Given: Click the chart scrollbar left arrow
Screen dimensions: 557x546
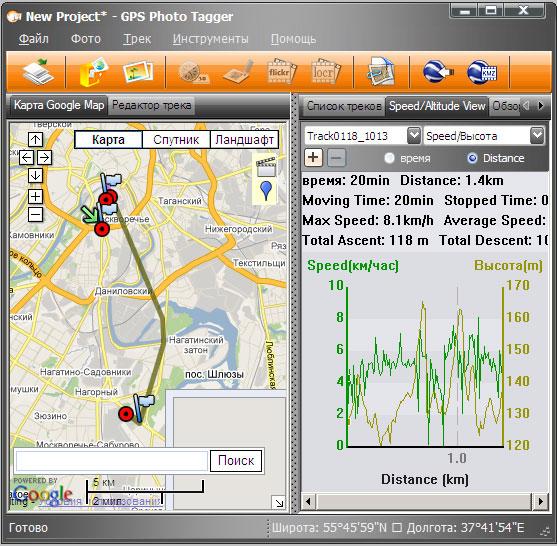Looking at the screenshot, I should (308, 502).
